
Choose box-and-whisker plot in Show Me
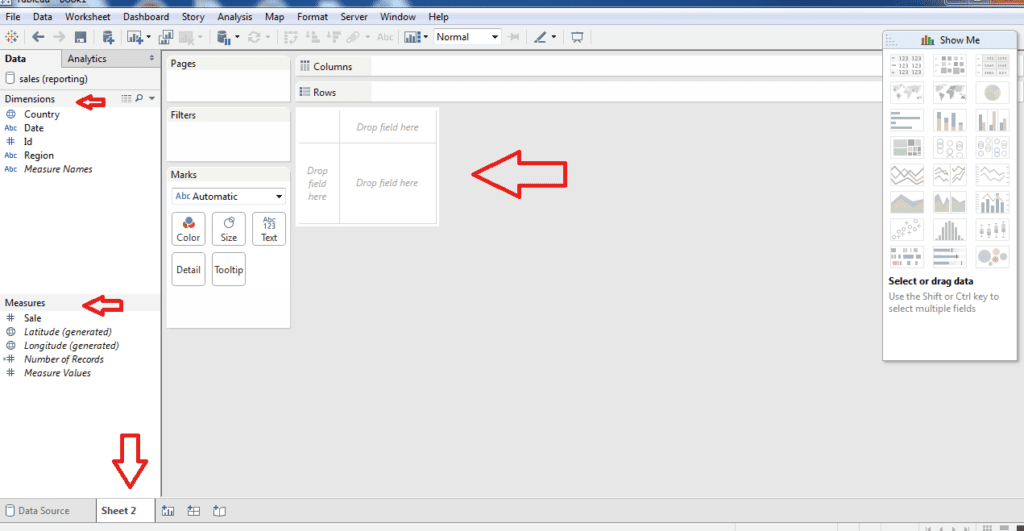(x=993, y=230)
